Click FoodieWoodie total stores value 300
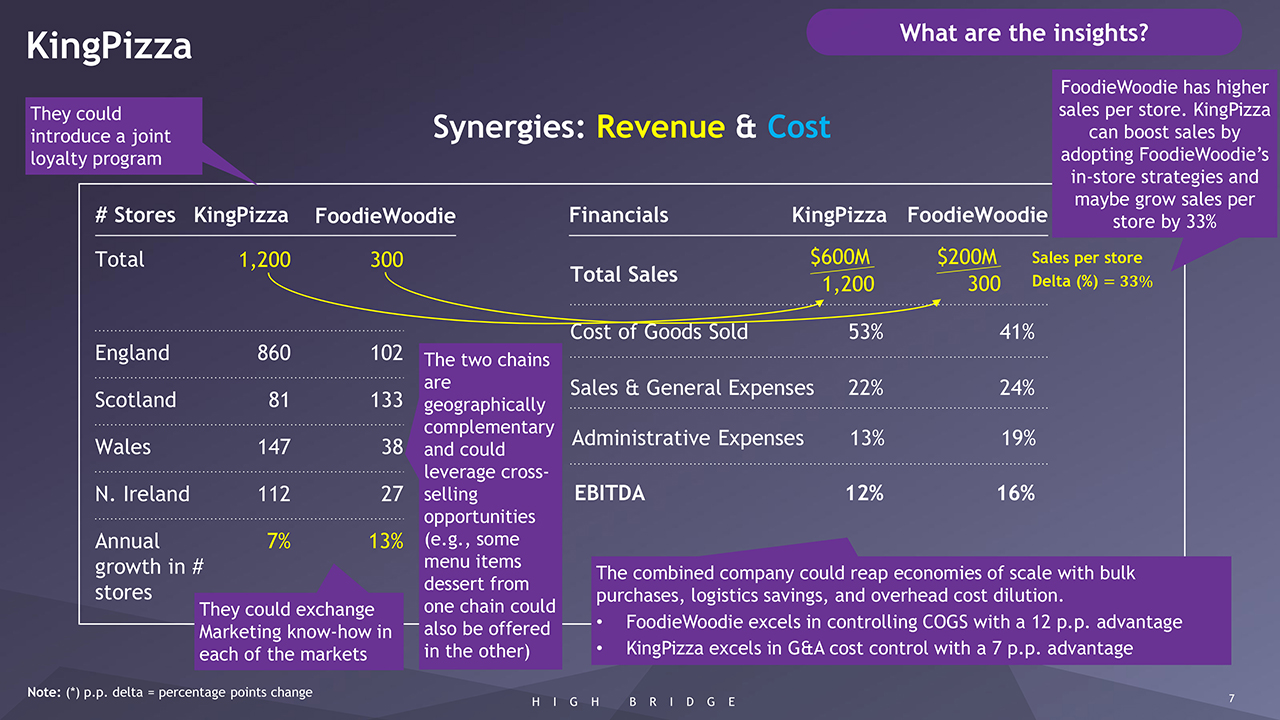This screenshot has height=720, width=1280. pos(386,260)
